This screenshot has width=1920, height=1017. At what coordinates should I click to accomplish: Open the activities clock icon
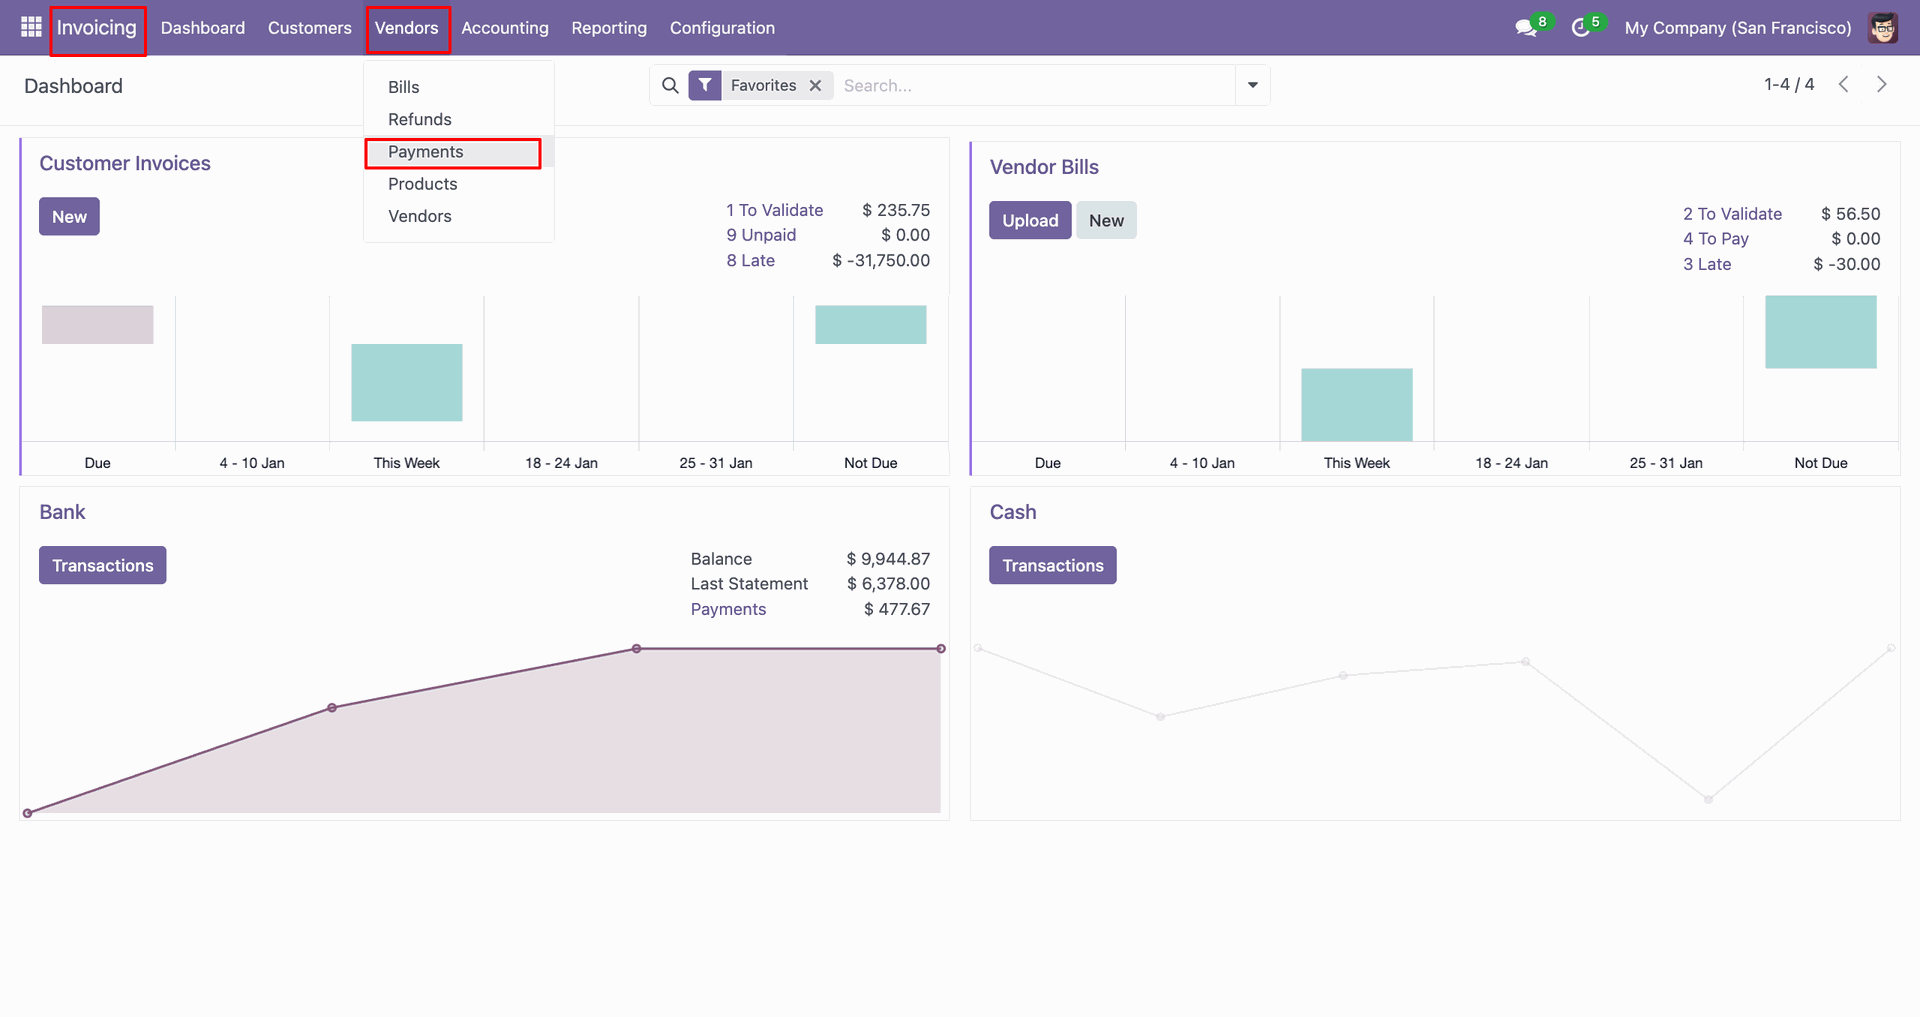(1580, 28)
